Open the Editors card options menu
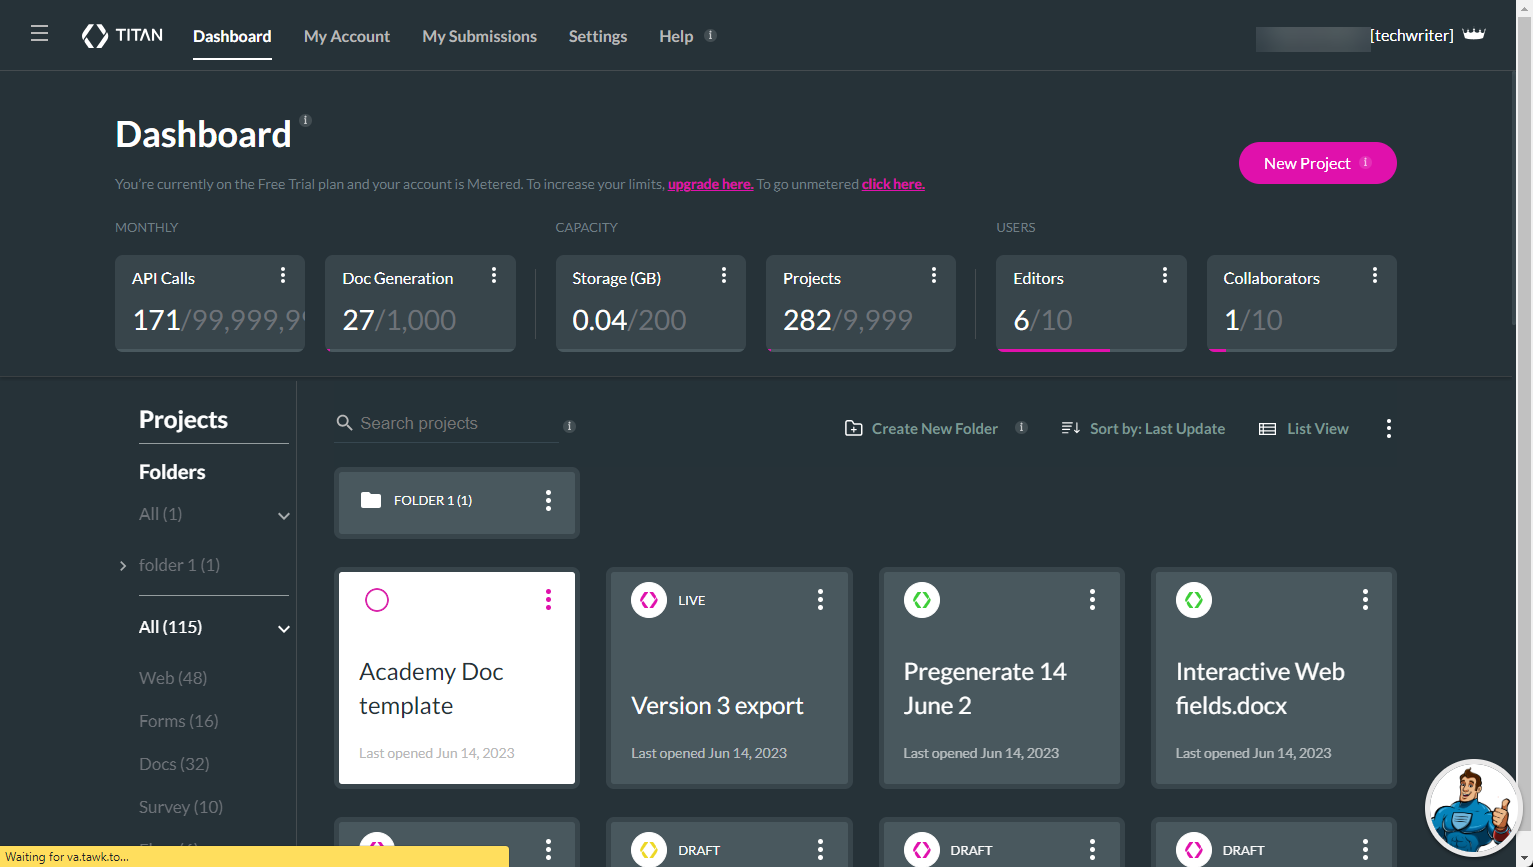This screenshot has width=1533, height=867. click(1165, 275)
